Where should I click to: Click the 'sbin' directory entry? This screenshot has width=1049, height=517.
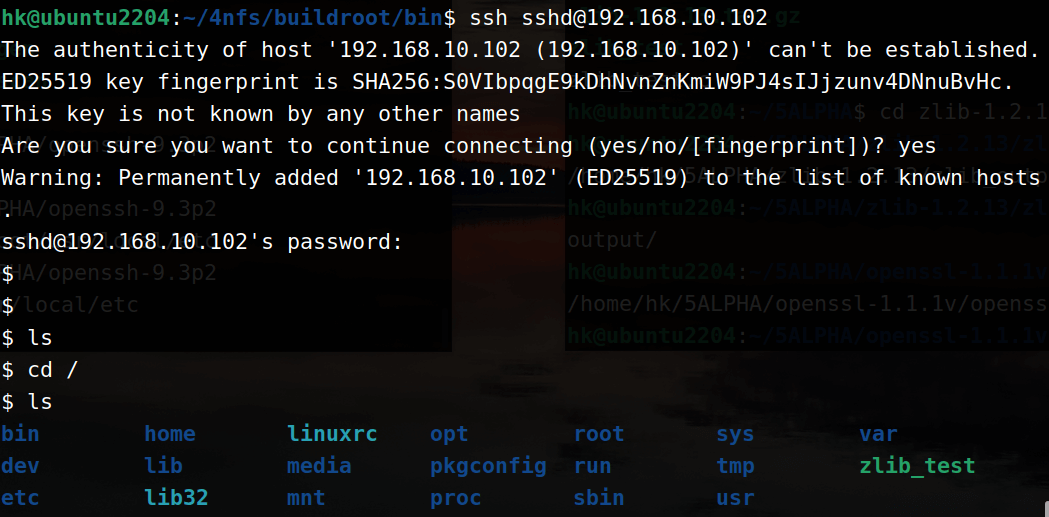(598, 498)
